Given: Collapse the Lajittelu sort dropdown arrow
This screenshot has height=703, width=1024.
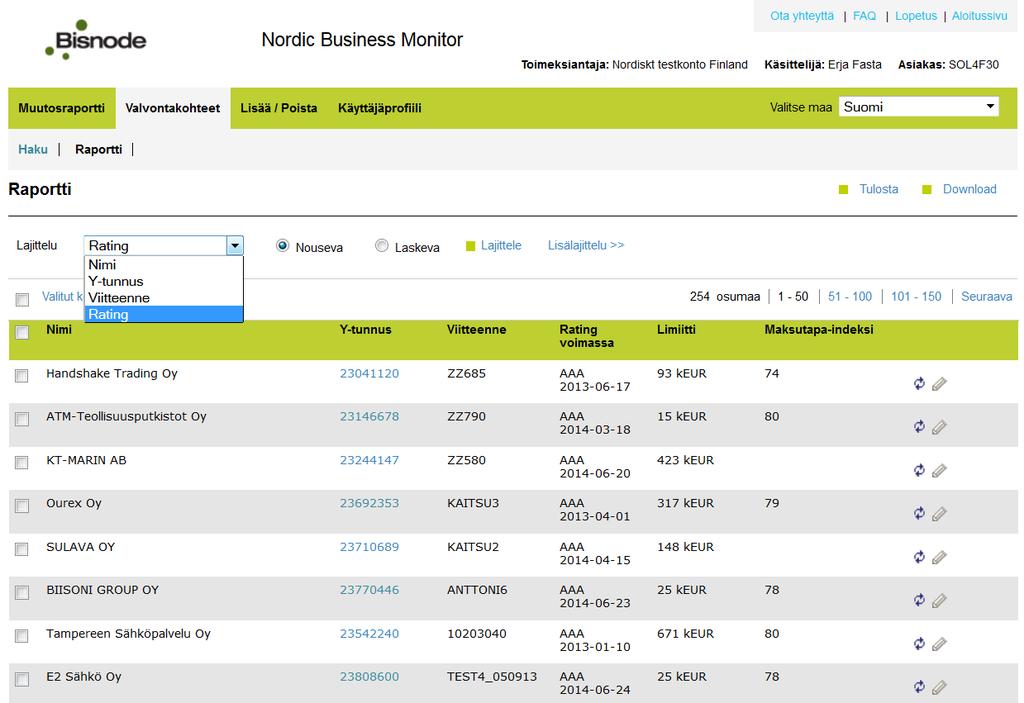Looking at the screenshot, I should click(x=234, y=246).
